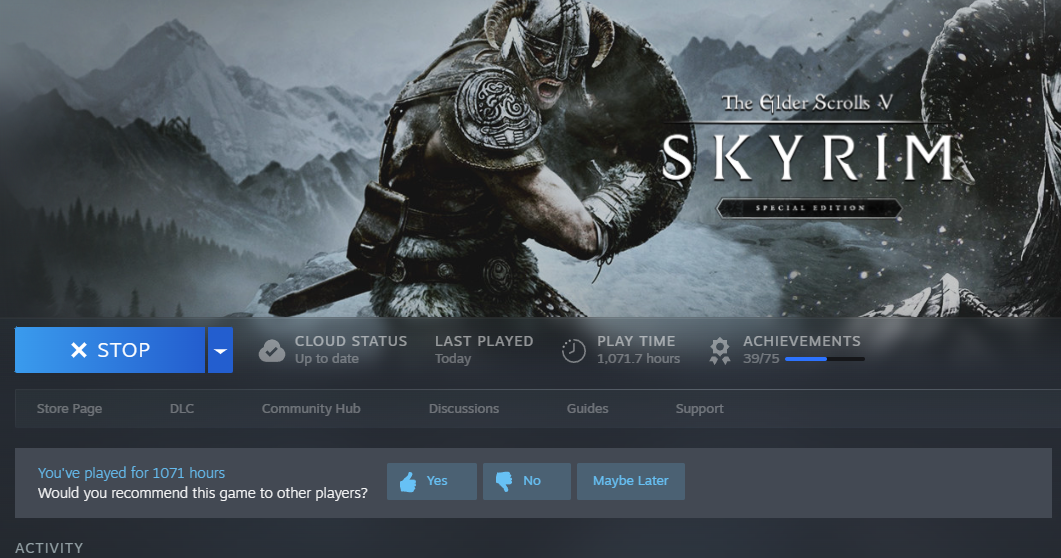Click the cloud status checkmark icon
This screenshot has width=1061, height=558.
(272, 350)
